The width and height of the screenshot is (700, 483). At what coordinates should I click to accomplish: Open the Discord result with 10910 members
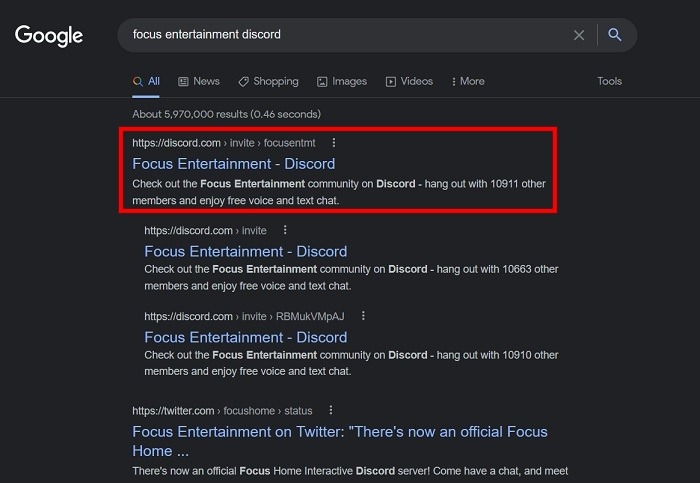(x=246, y=337)
